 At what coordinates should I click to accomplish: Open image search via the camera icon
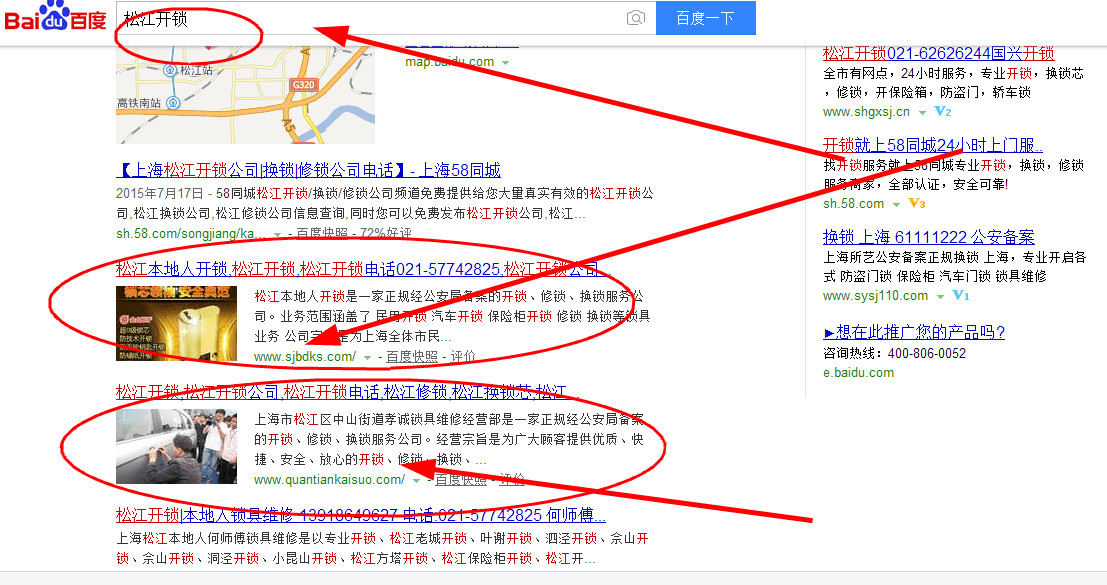click(635, 18)
